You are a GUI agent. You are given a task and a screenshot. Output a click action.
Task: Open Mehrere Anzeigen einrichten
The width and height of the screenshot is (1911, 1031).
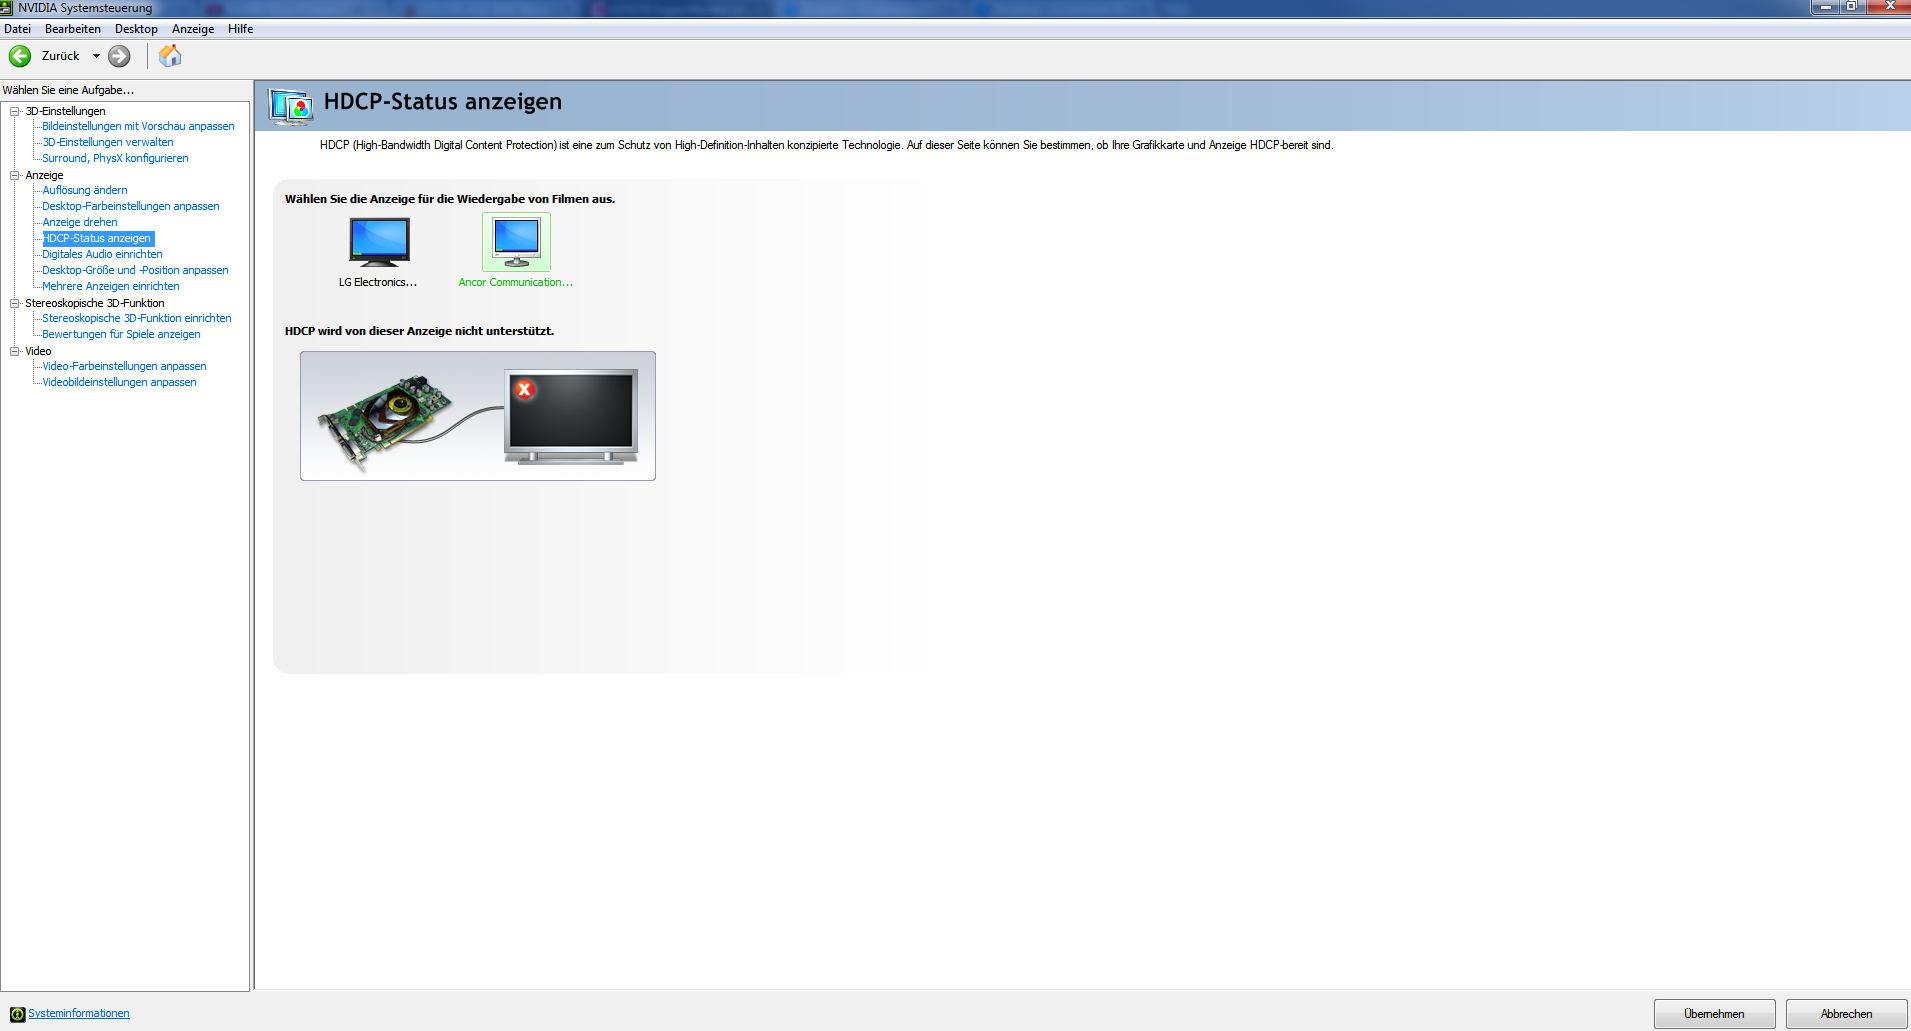(111, 286)
